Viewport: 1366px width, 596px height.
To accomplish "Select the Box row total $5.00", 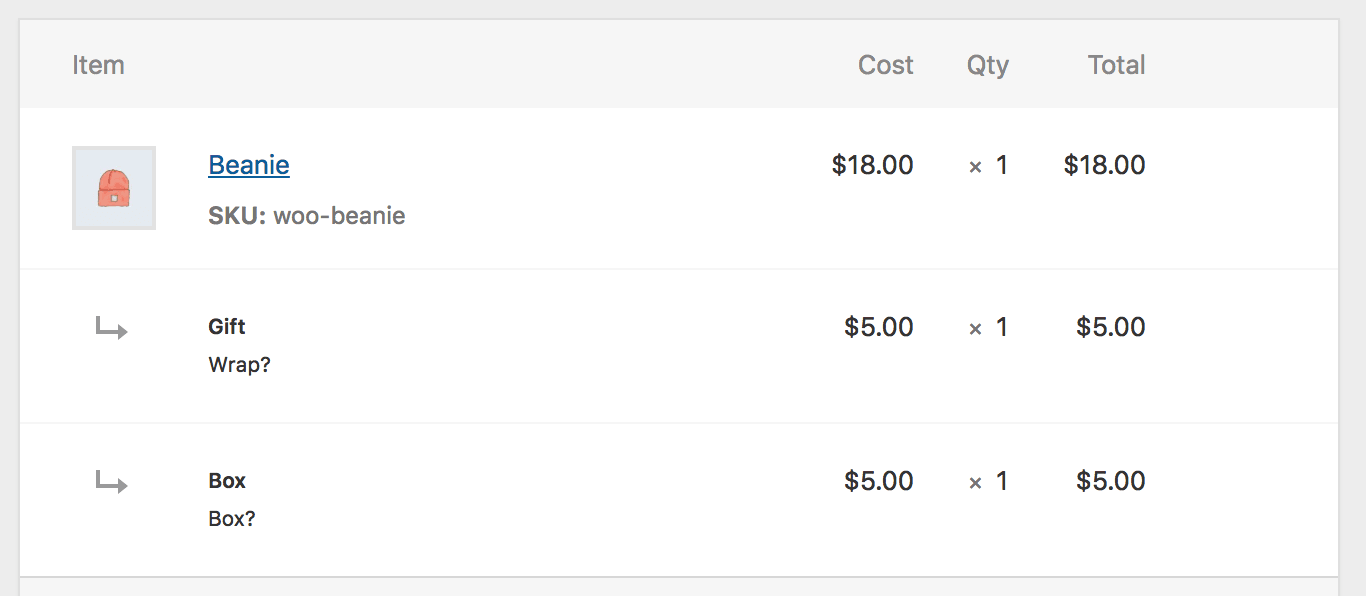I will pyautogui.click(x=1110, y=481).
